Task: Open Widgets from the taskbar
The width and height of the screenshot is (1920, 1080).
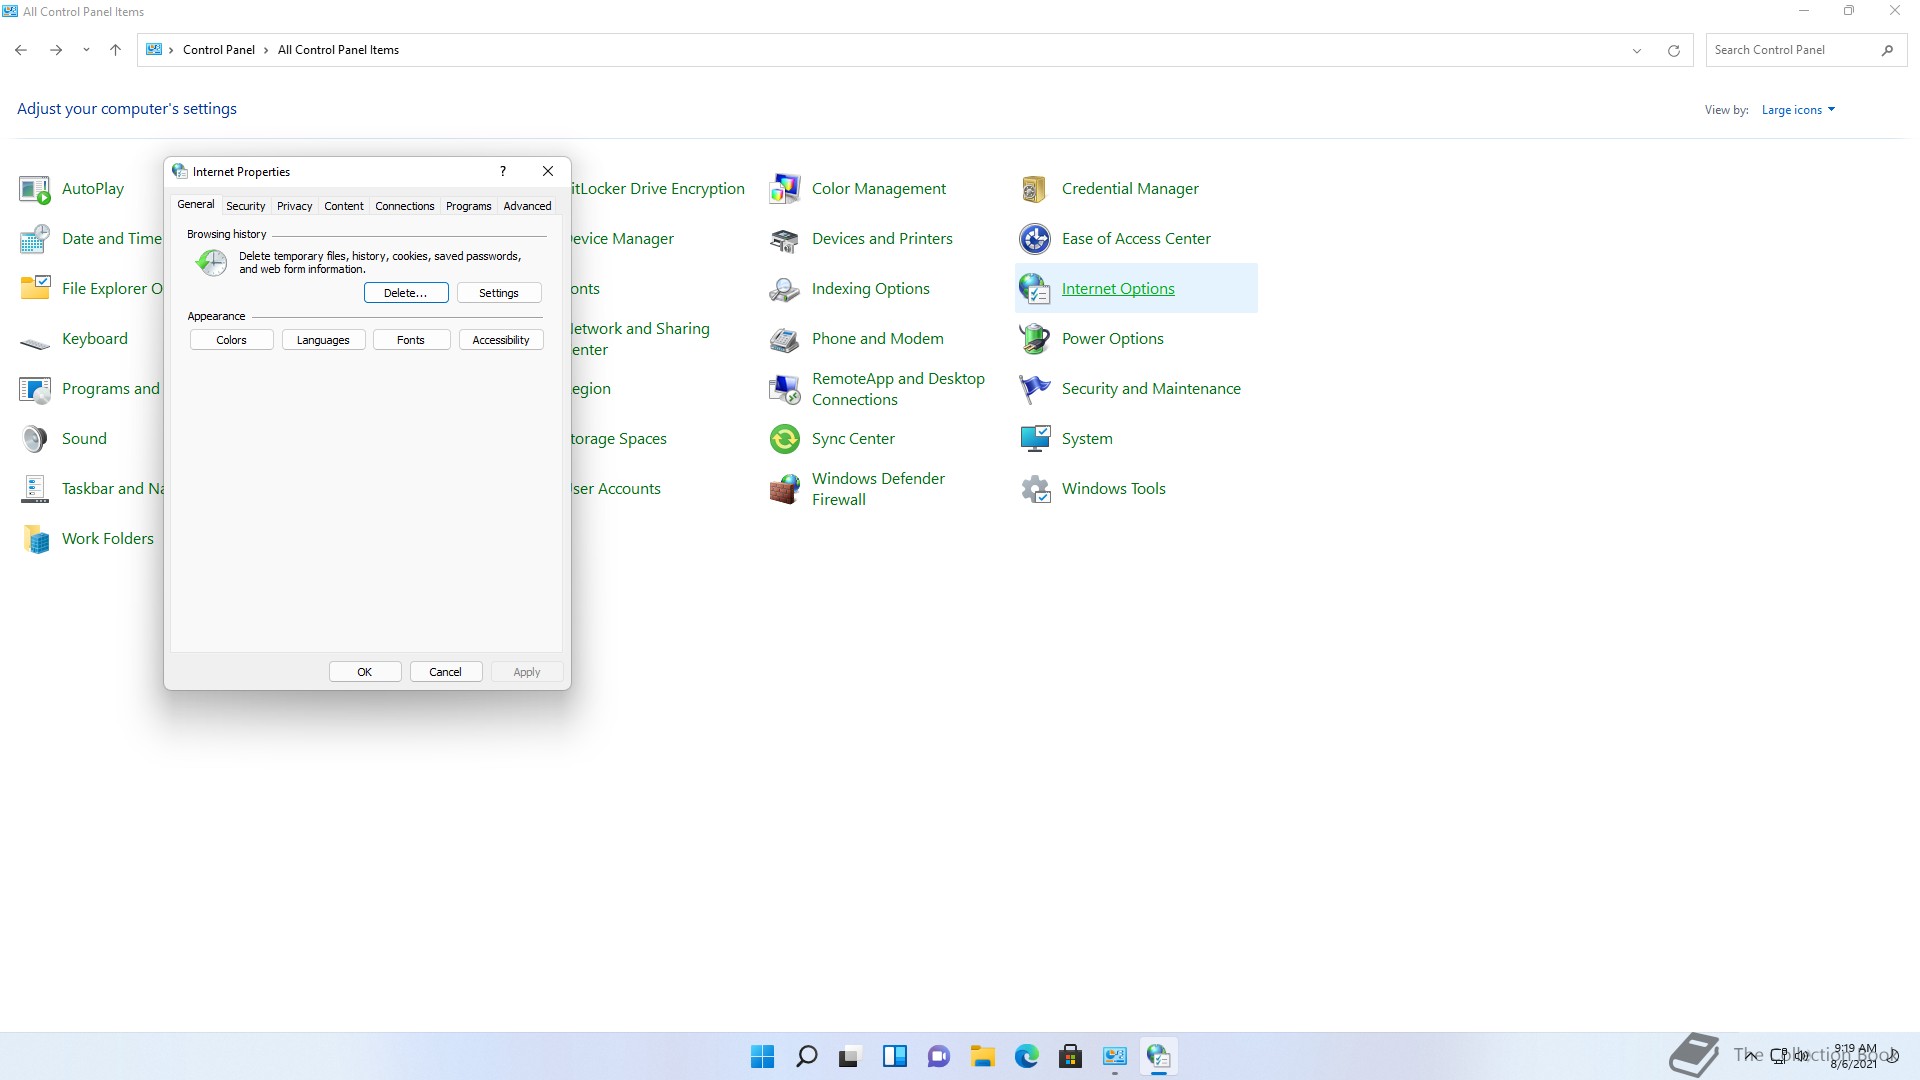Action: [894, 1056]
